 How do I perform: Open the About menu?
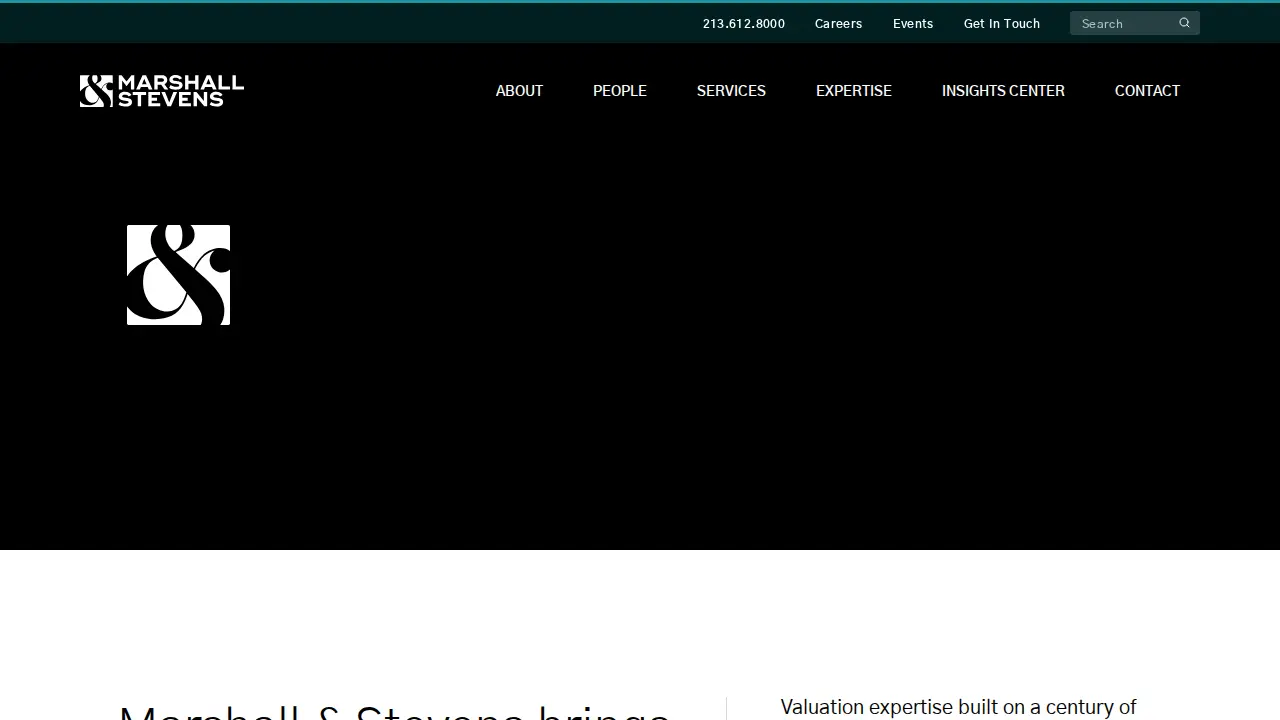click(519, 91)
